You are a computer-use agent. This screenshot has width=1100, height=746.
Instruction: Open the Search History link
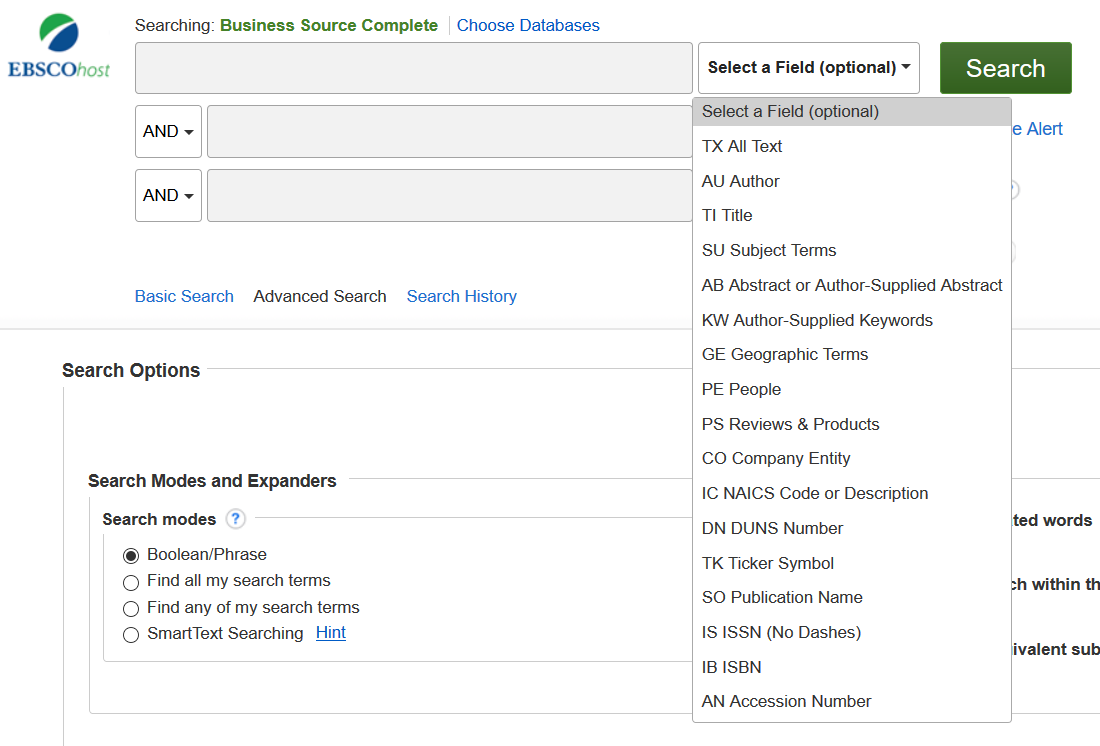click(x=461, y=296)
